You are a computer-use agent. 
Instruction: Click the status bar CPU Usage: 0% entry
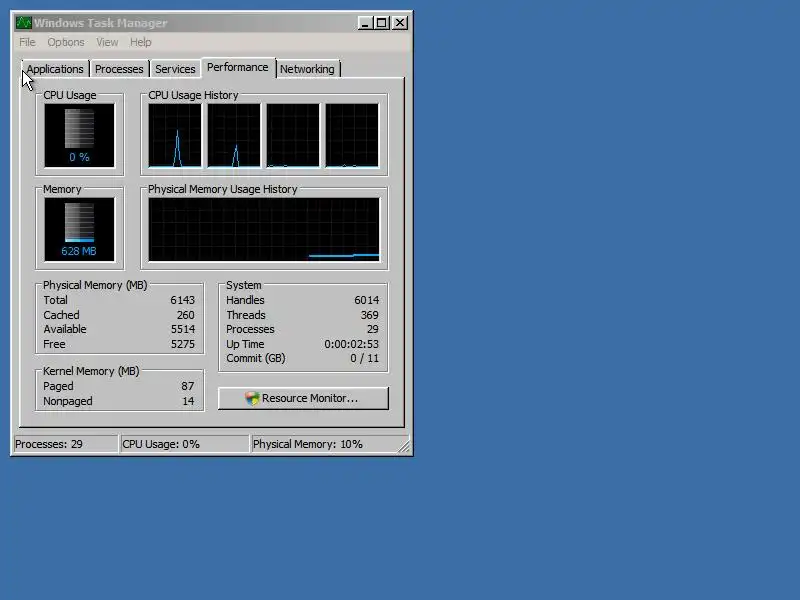184,444
